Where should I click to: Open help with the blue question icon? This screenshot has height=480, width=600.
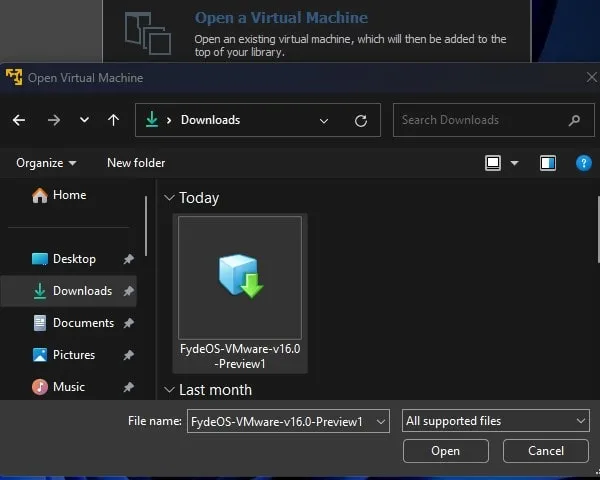click(584, 163)
